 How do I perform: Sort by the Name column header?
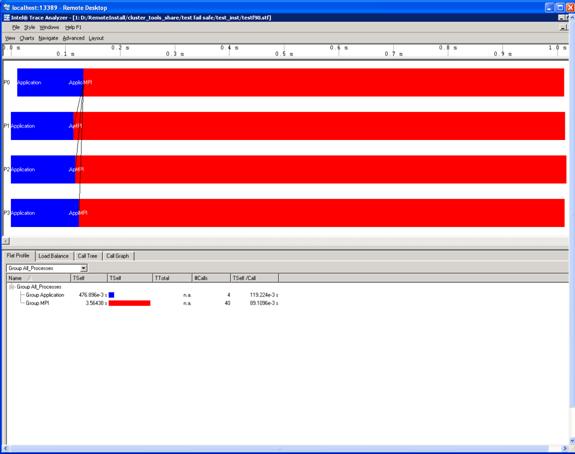coord(38,278)
